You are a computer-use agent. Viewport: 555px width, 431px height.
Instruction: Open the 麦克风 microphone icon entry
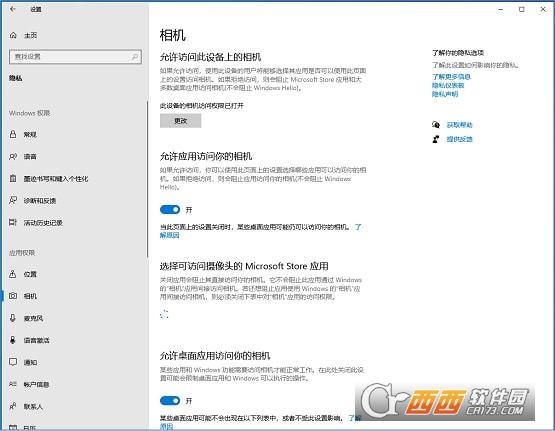pos(13,318)
